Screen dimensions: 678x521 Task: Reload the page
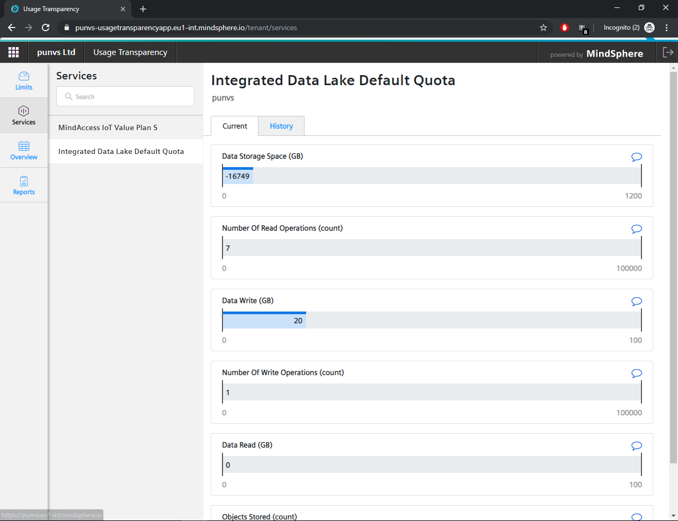coord(45,28)
